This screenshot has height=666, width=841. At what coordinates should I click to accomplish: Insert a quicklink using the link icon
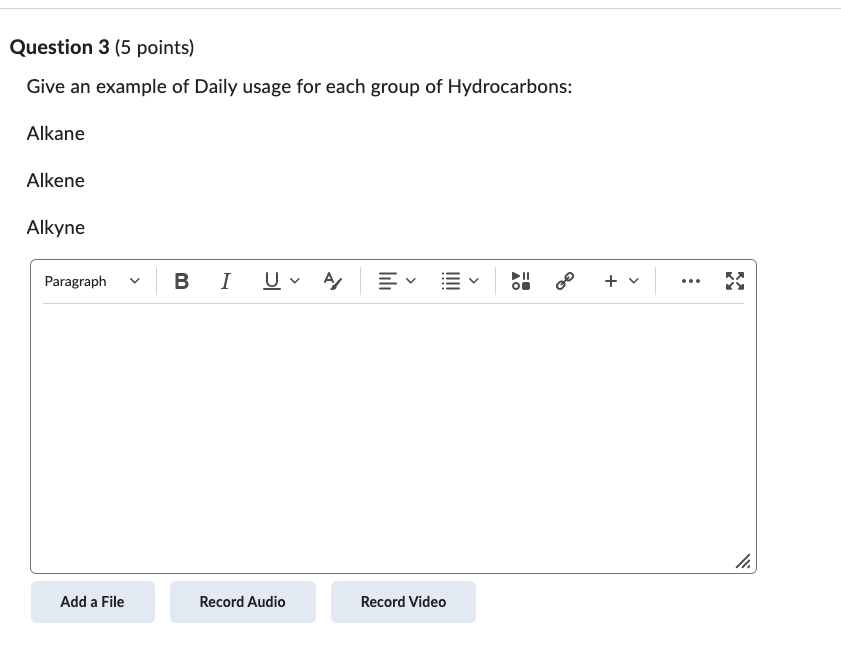[x=563, y=281]
